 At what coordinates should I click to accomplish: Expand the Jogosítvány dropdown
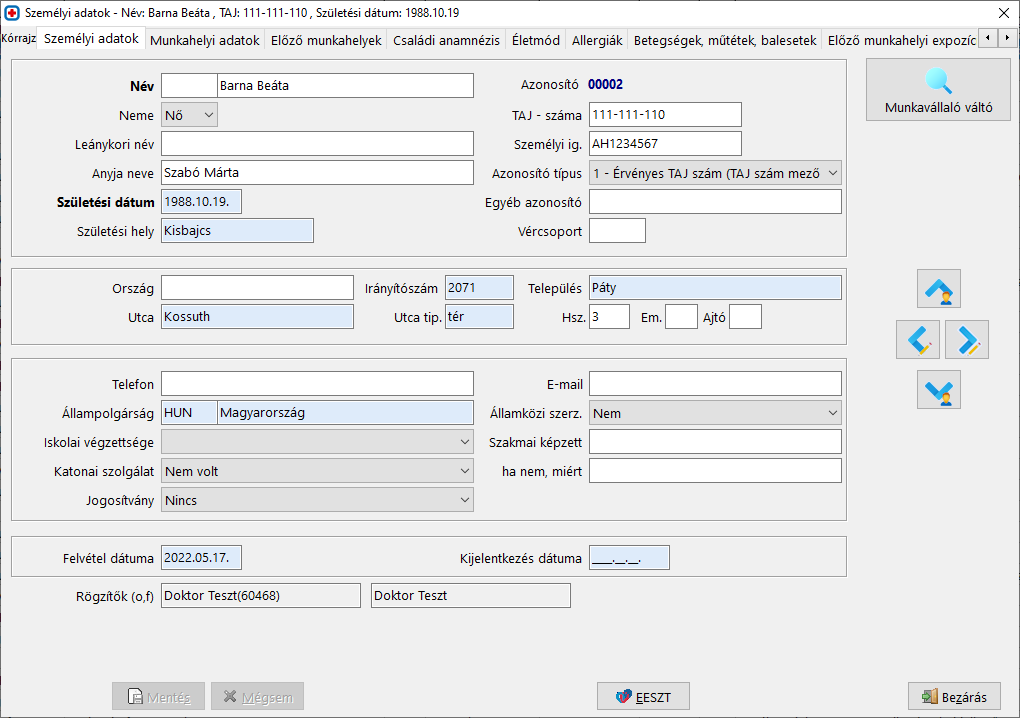pos(317,500)
